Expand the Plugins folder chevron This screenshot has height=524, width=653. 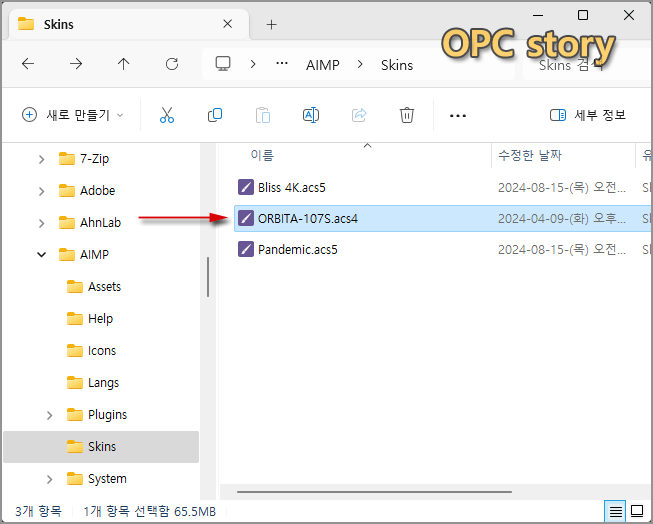tap(49, 415)
